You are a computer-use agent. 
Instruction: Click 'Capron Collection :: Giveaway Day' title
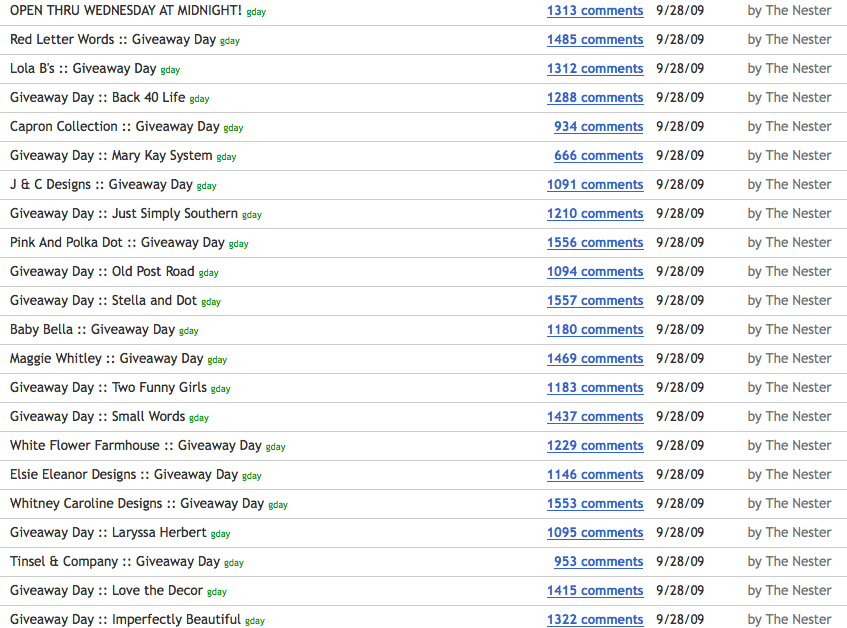tap(115, 126)
